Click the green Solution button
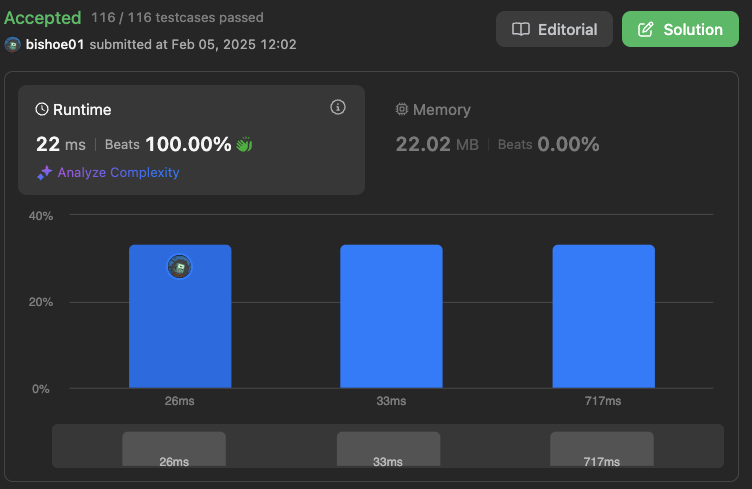Screen dimensions: 752x489 [x=680, y=29]
